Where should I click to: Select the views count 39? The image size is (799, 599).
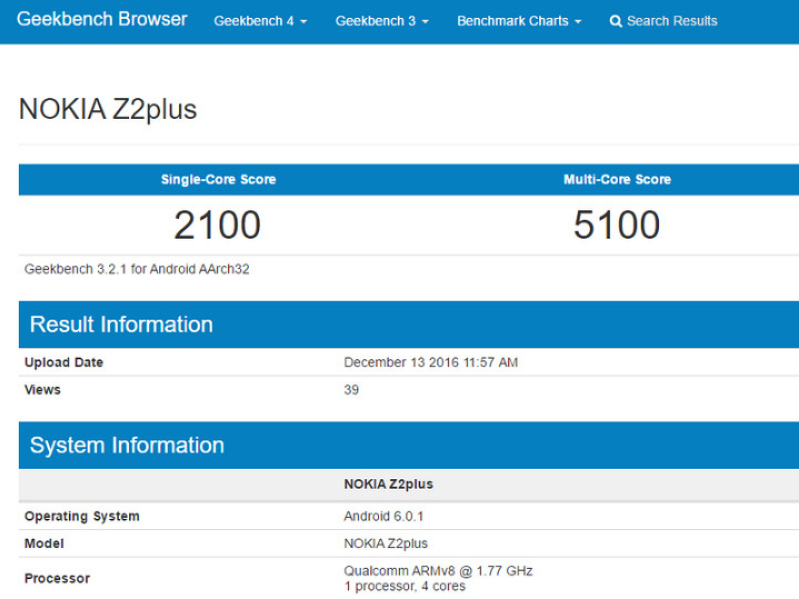coord(351,390)
